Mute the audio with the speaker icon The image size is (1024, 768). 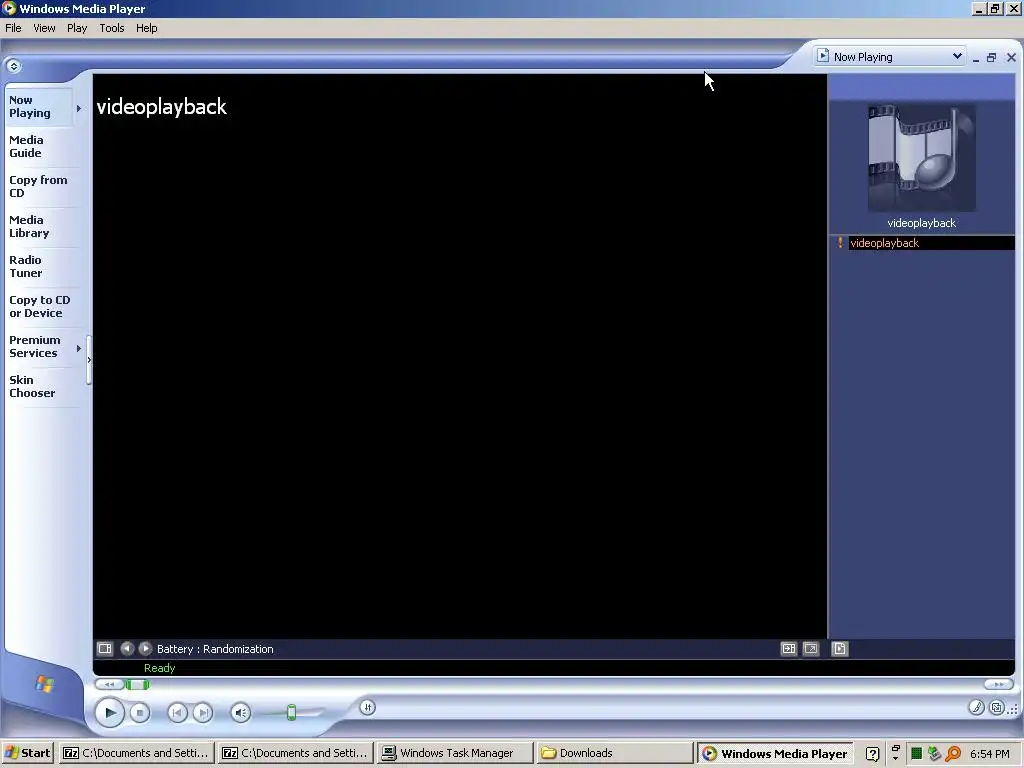(x=241, y=712)
